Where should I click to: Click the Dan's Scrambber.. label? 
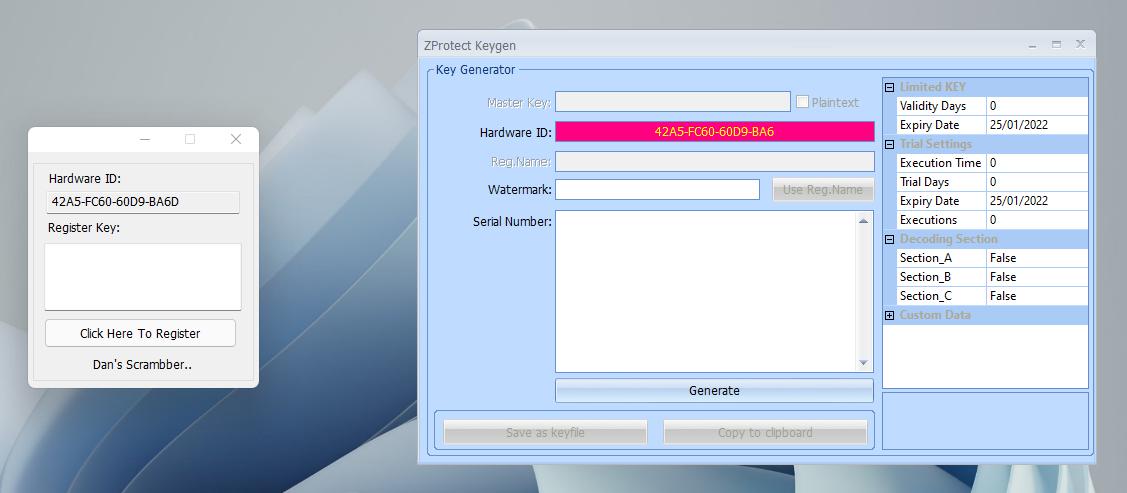(142, 364)
